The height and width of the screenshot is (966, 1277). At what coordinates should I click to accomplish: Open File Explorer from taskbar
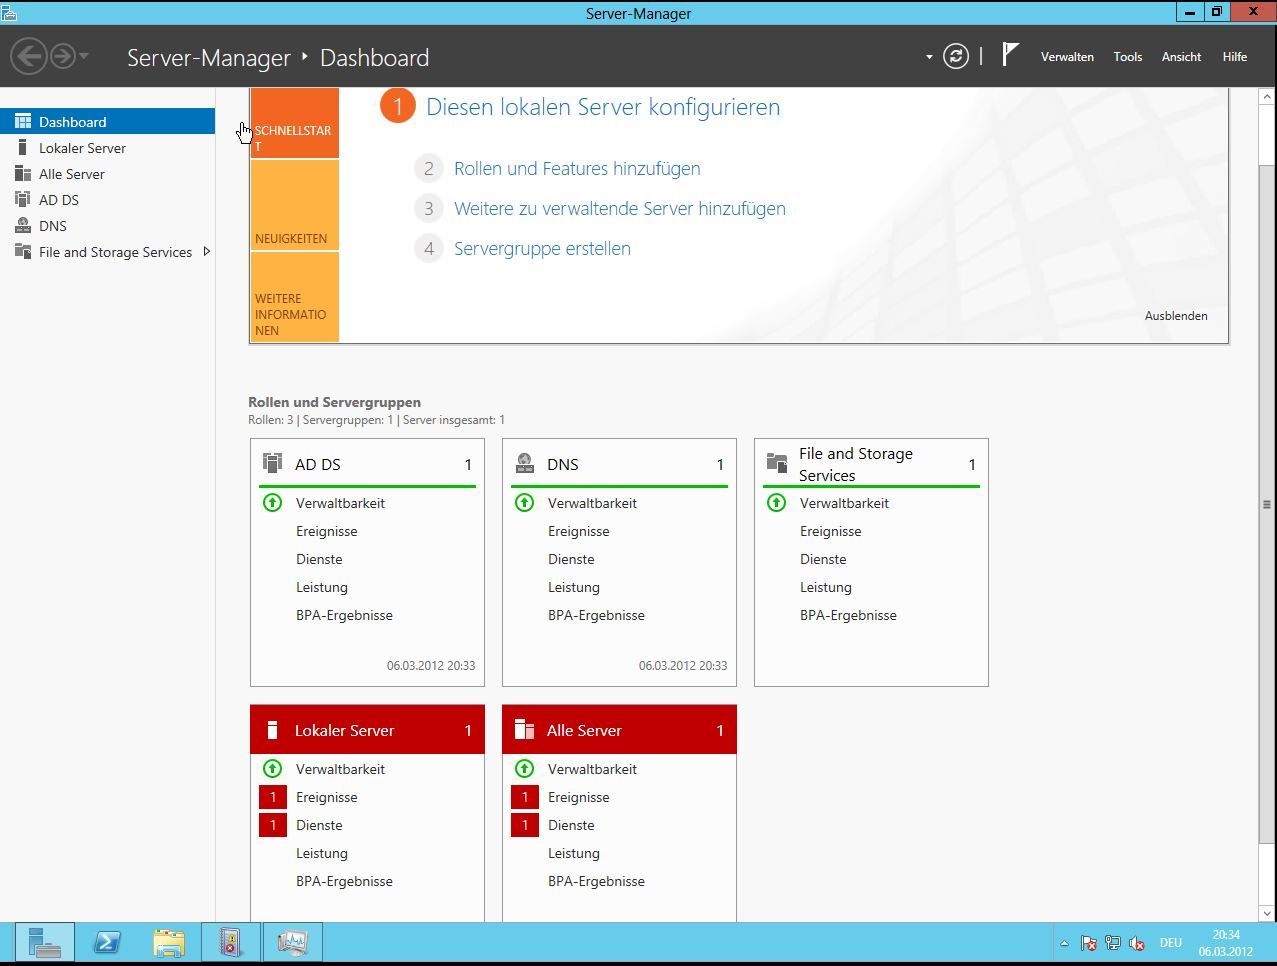pos(169,942)
